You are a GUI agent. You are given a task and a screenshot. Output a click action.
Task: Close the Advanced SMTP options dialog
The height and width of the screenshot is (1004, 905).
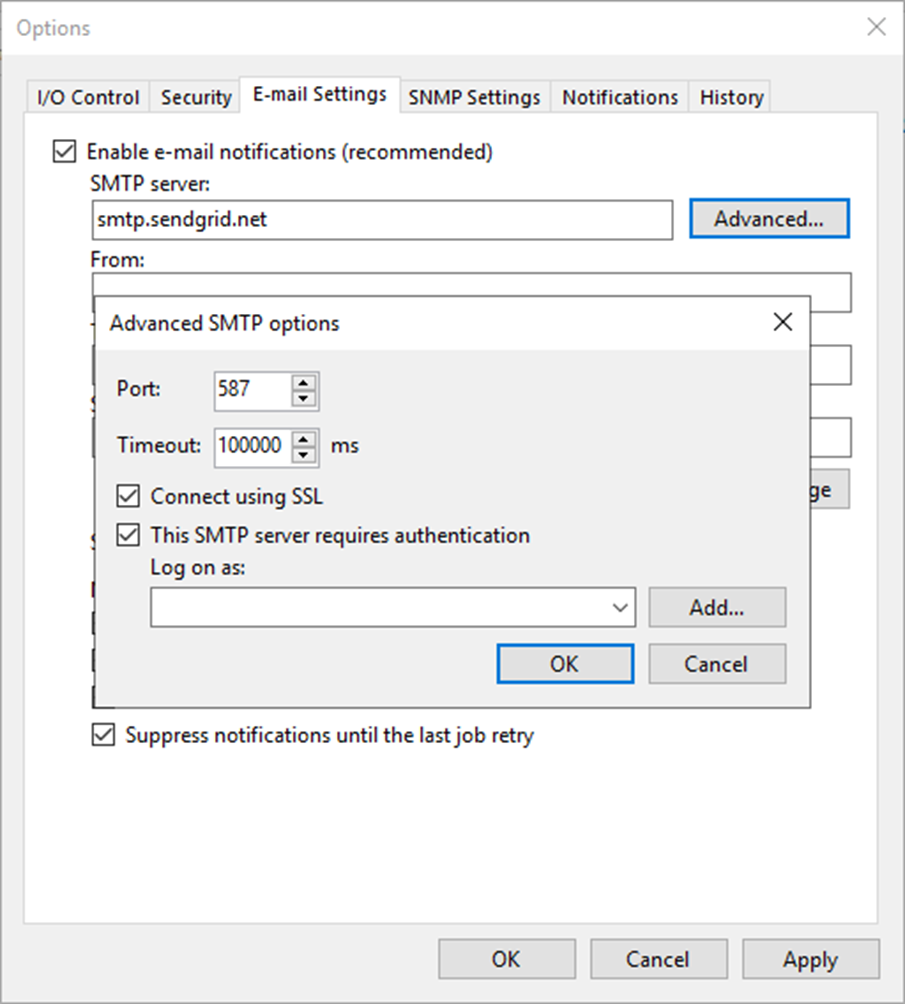pyautogui.click(x=782, y=322)
